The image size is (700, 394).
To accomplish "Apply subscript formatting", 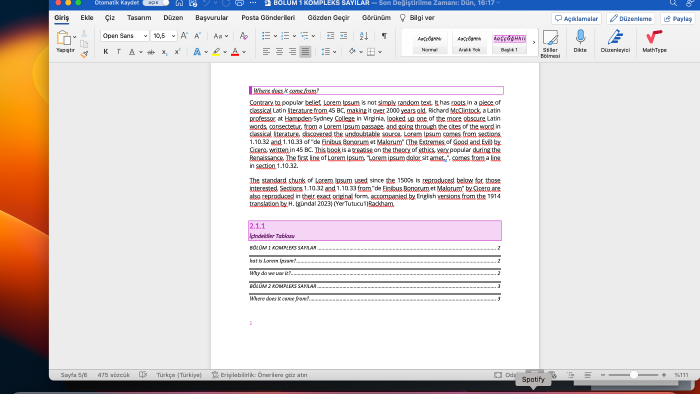I will coord(164,52).
